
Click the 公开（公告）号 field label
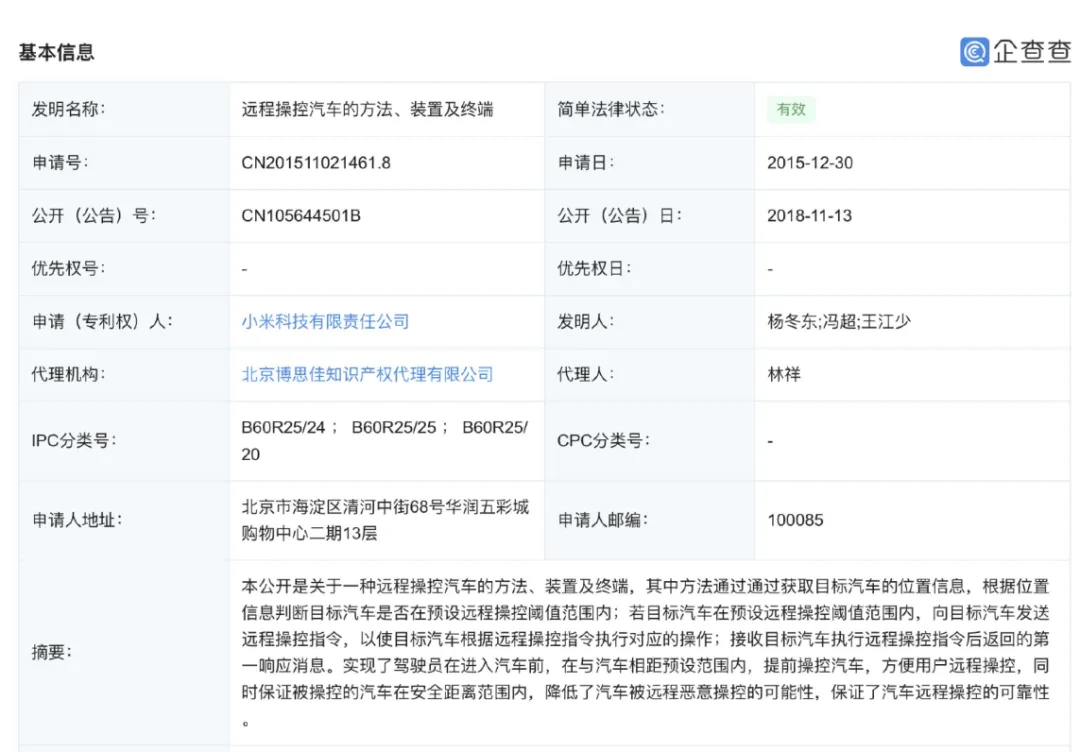pyautogui.click(x=94, y=216)
